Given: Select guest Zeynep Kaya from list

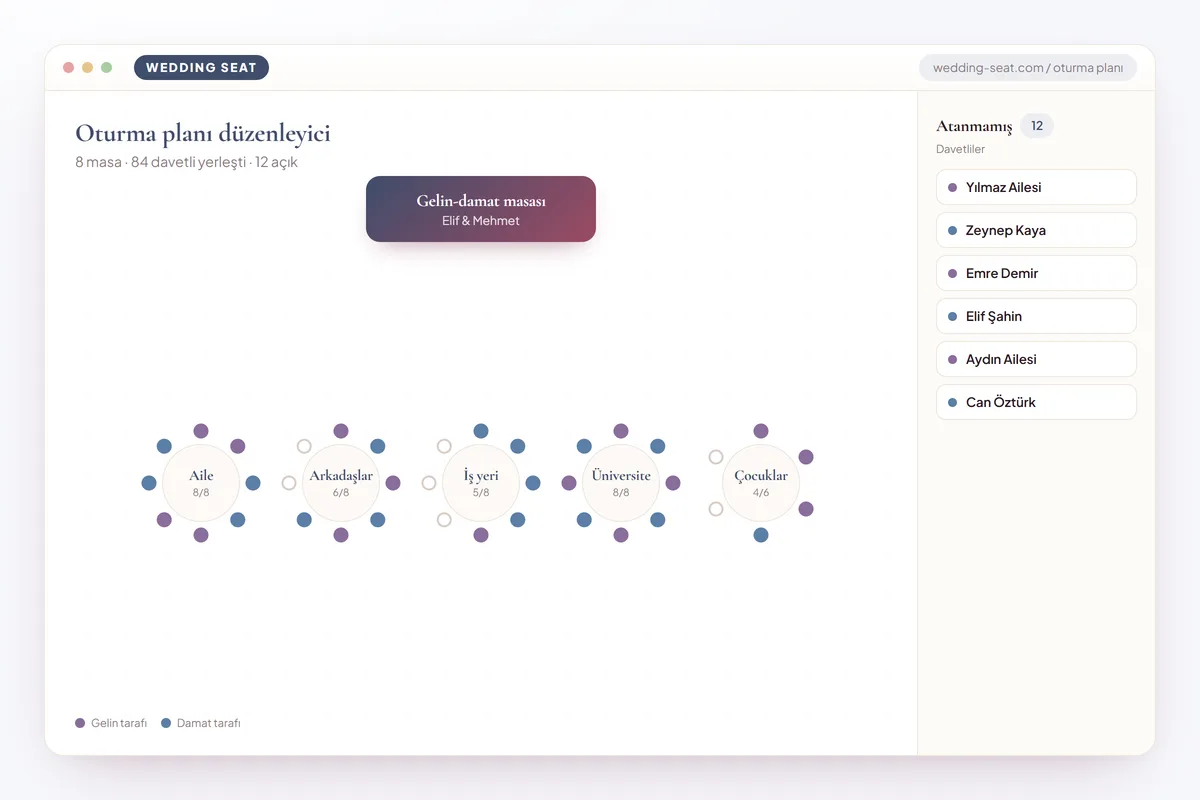Looking at the screenshot, I should (x=1036, y=230).
